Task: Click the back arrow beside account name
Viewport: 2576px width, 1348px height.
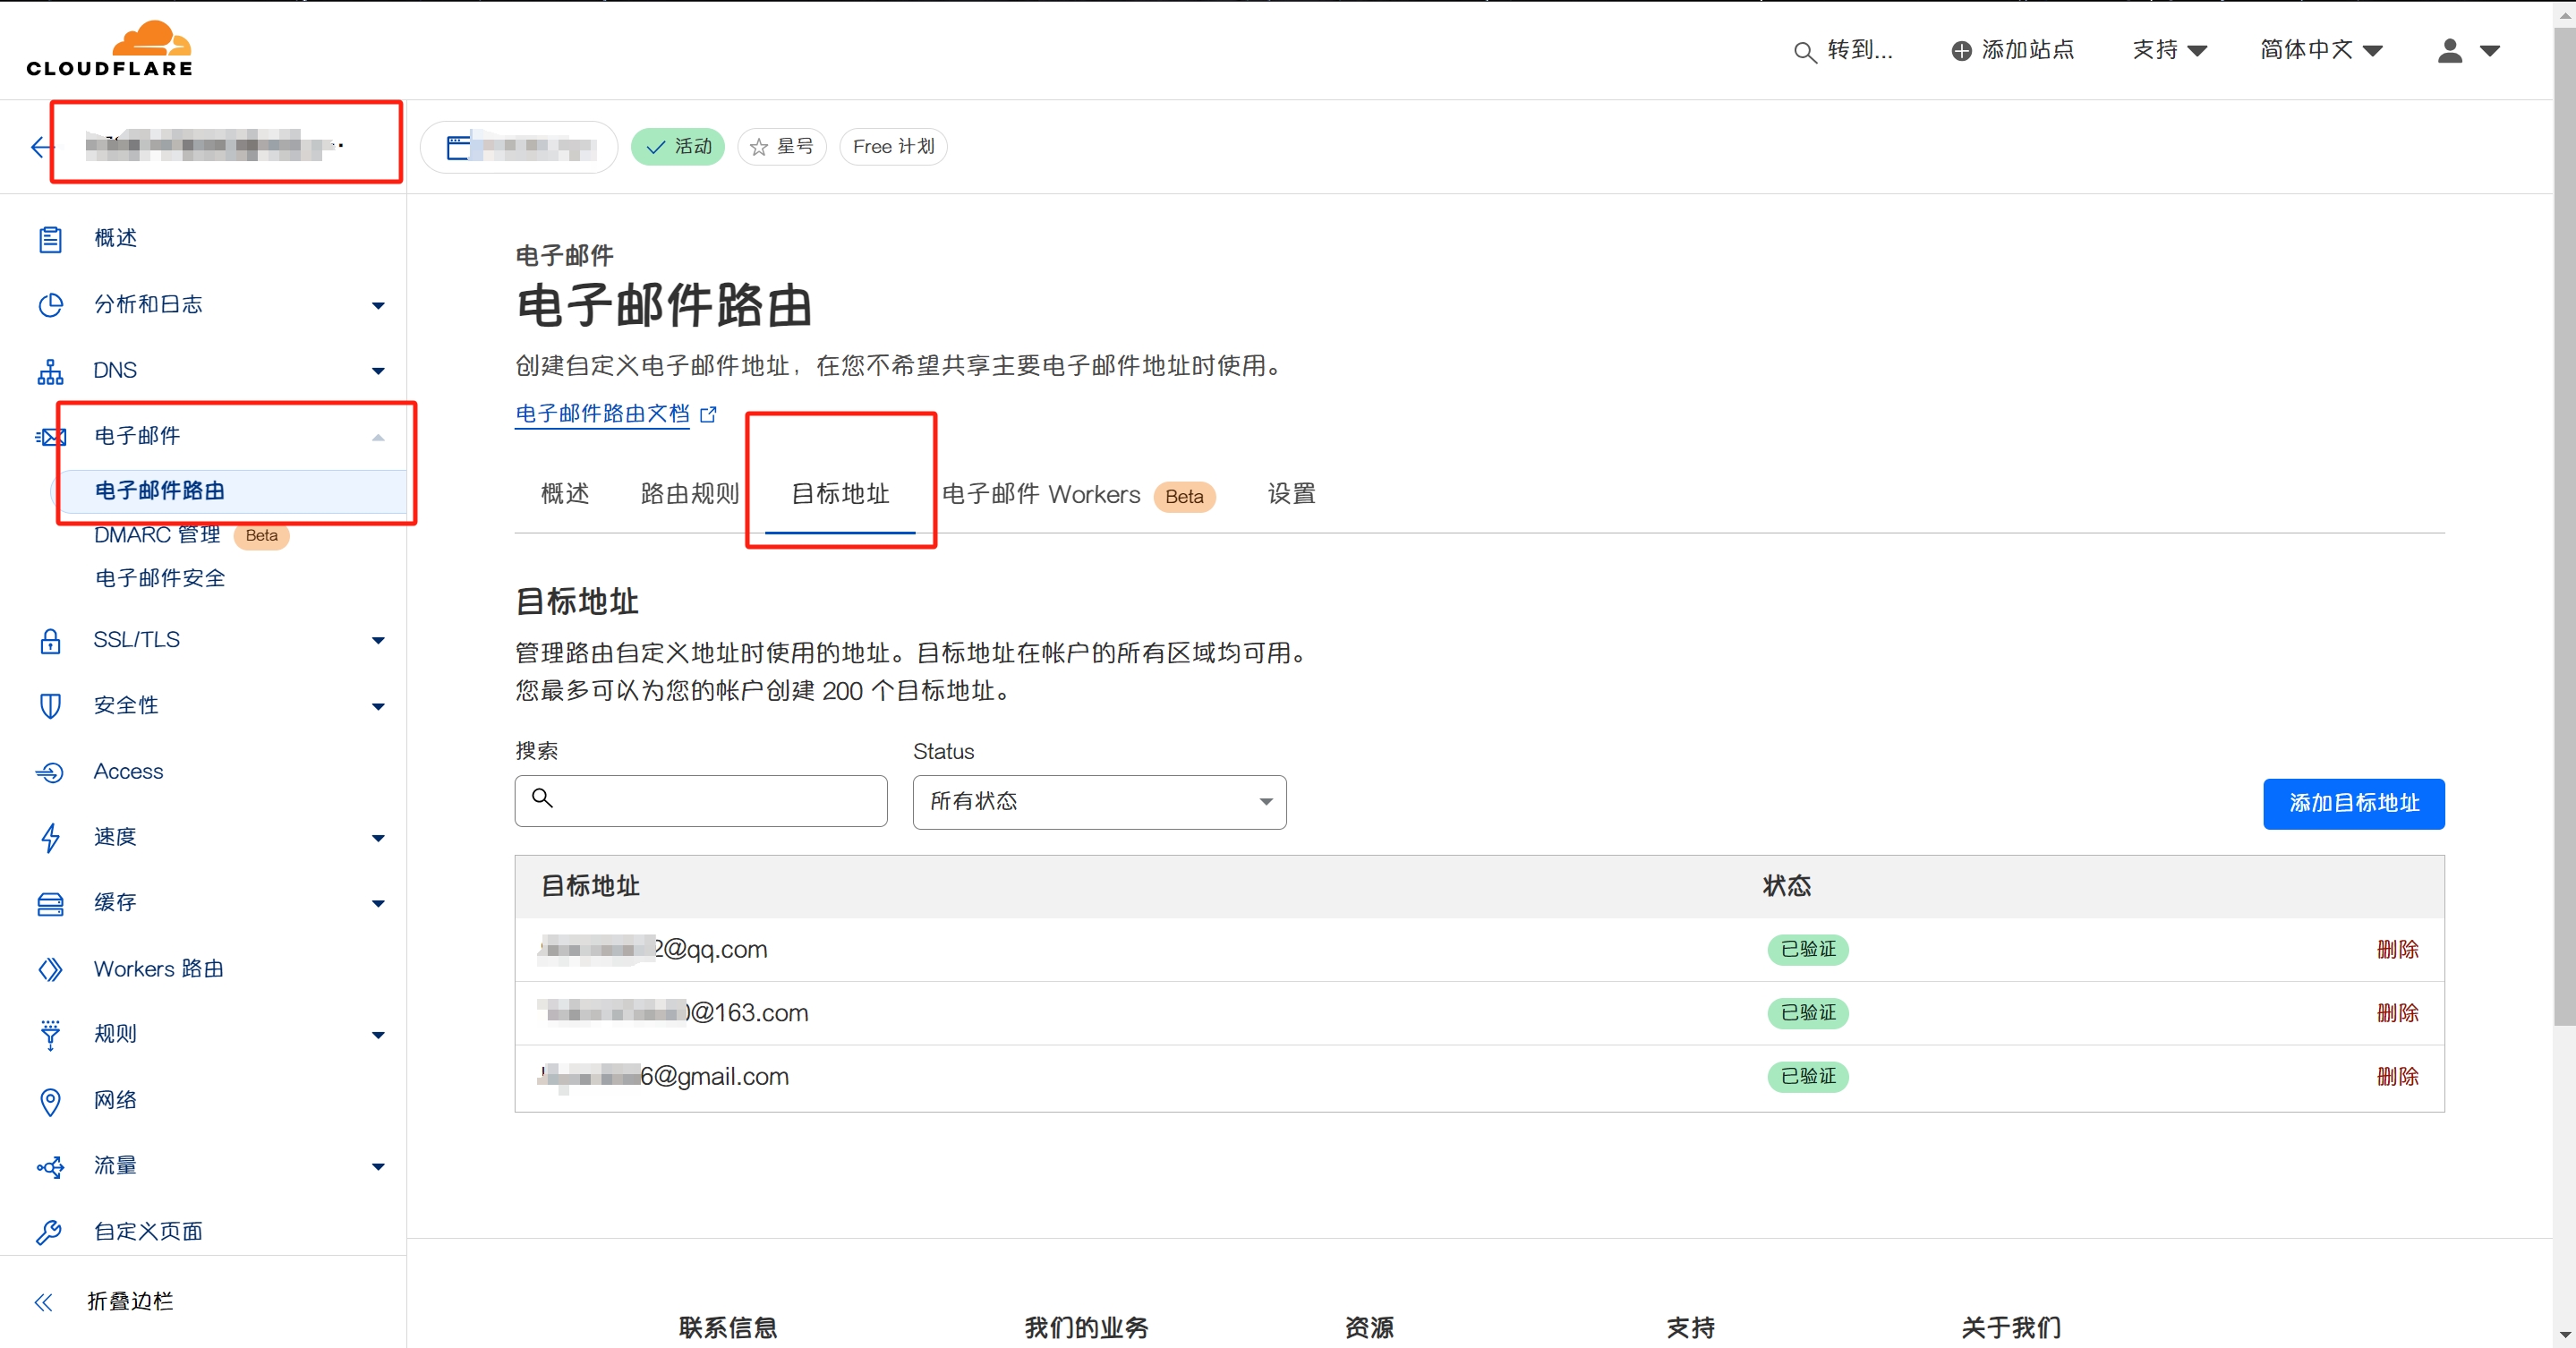Action: pyautogui.click(x=40, y=147)
